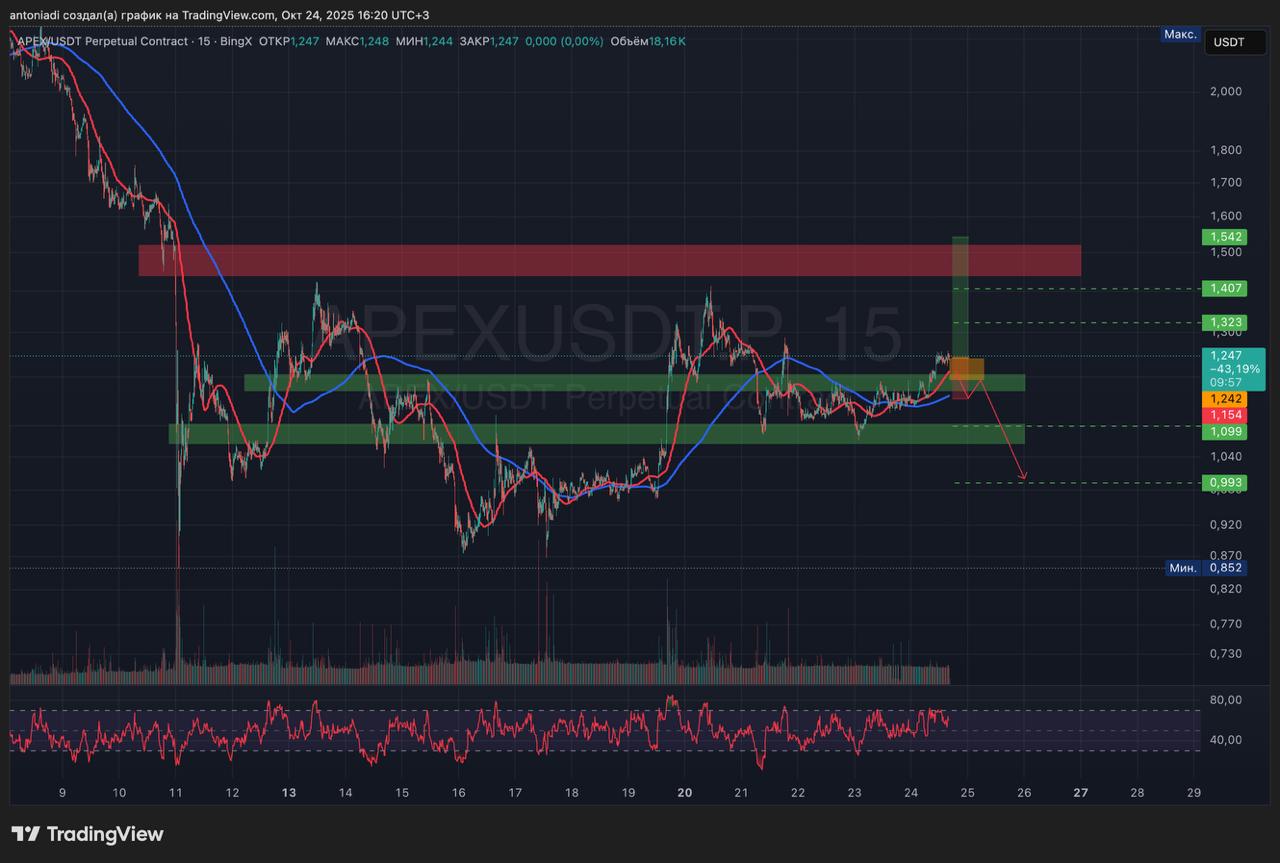Click the TradingView logo at bottom left
1280x863 pixels.
tap(87, 834)
